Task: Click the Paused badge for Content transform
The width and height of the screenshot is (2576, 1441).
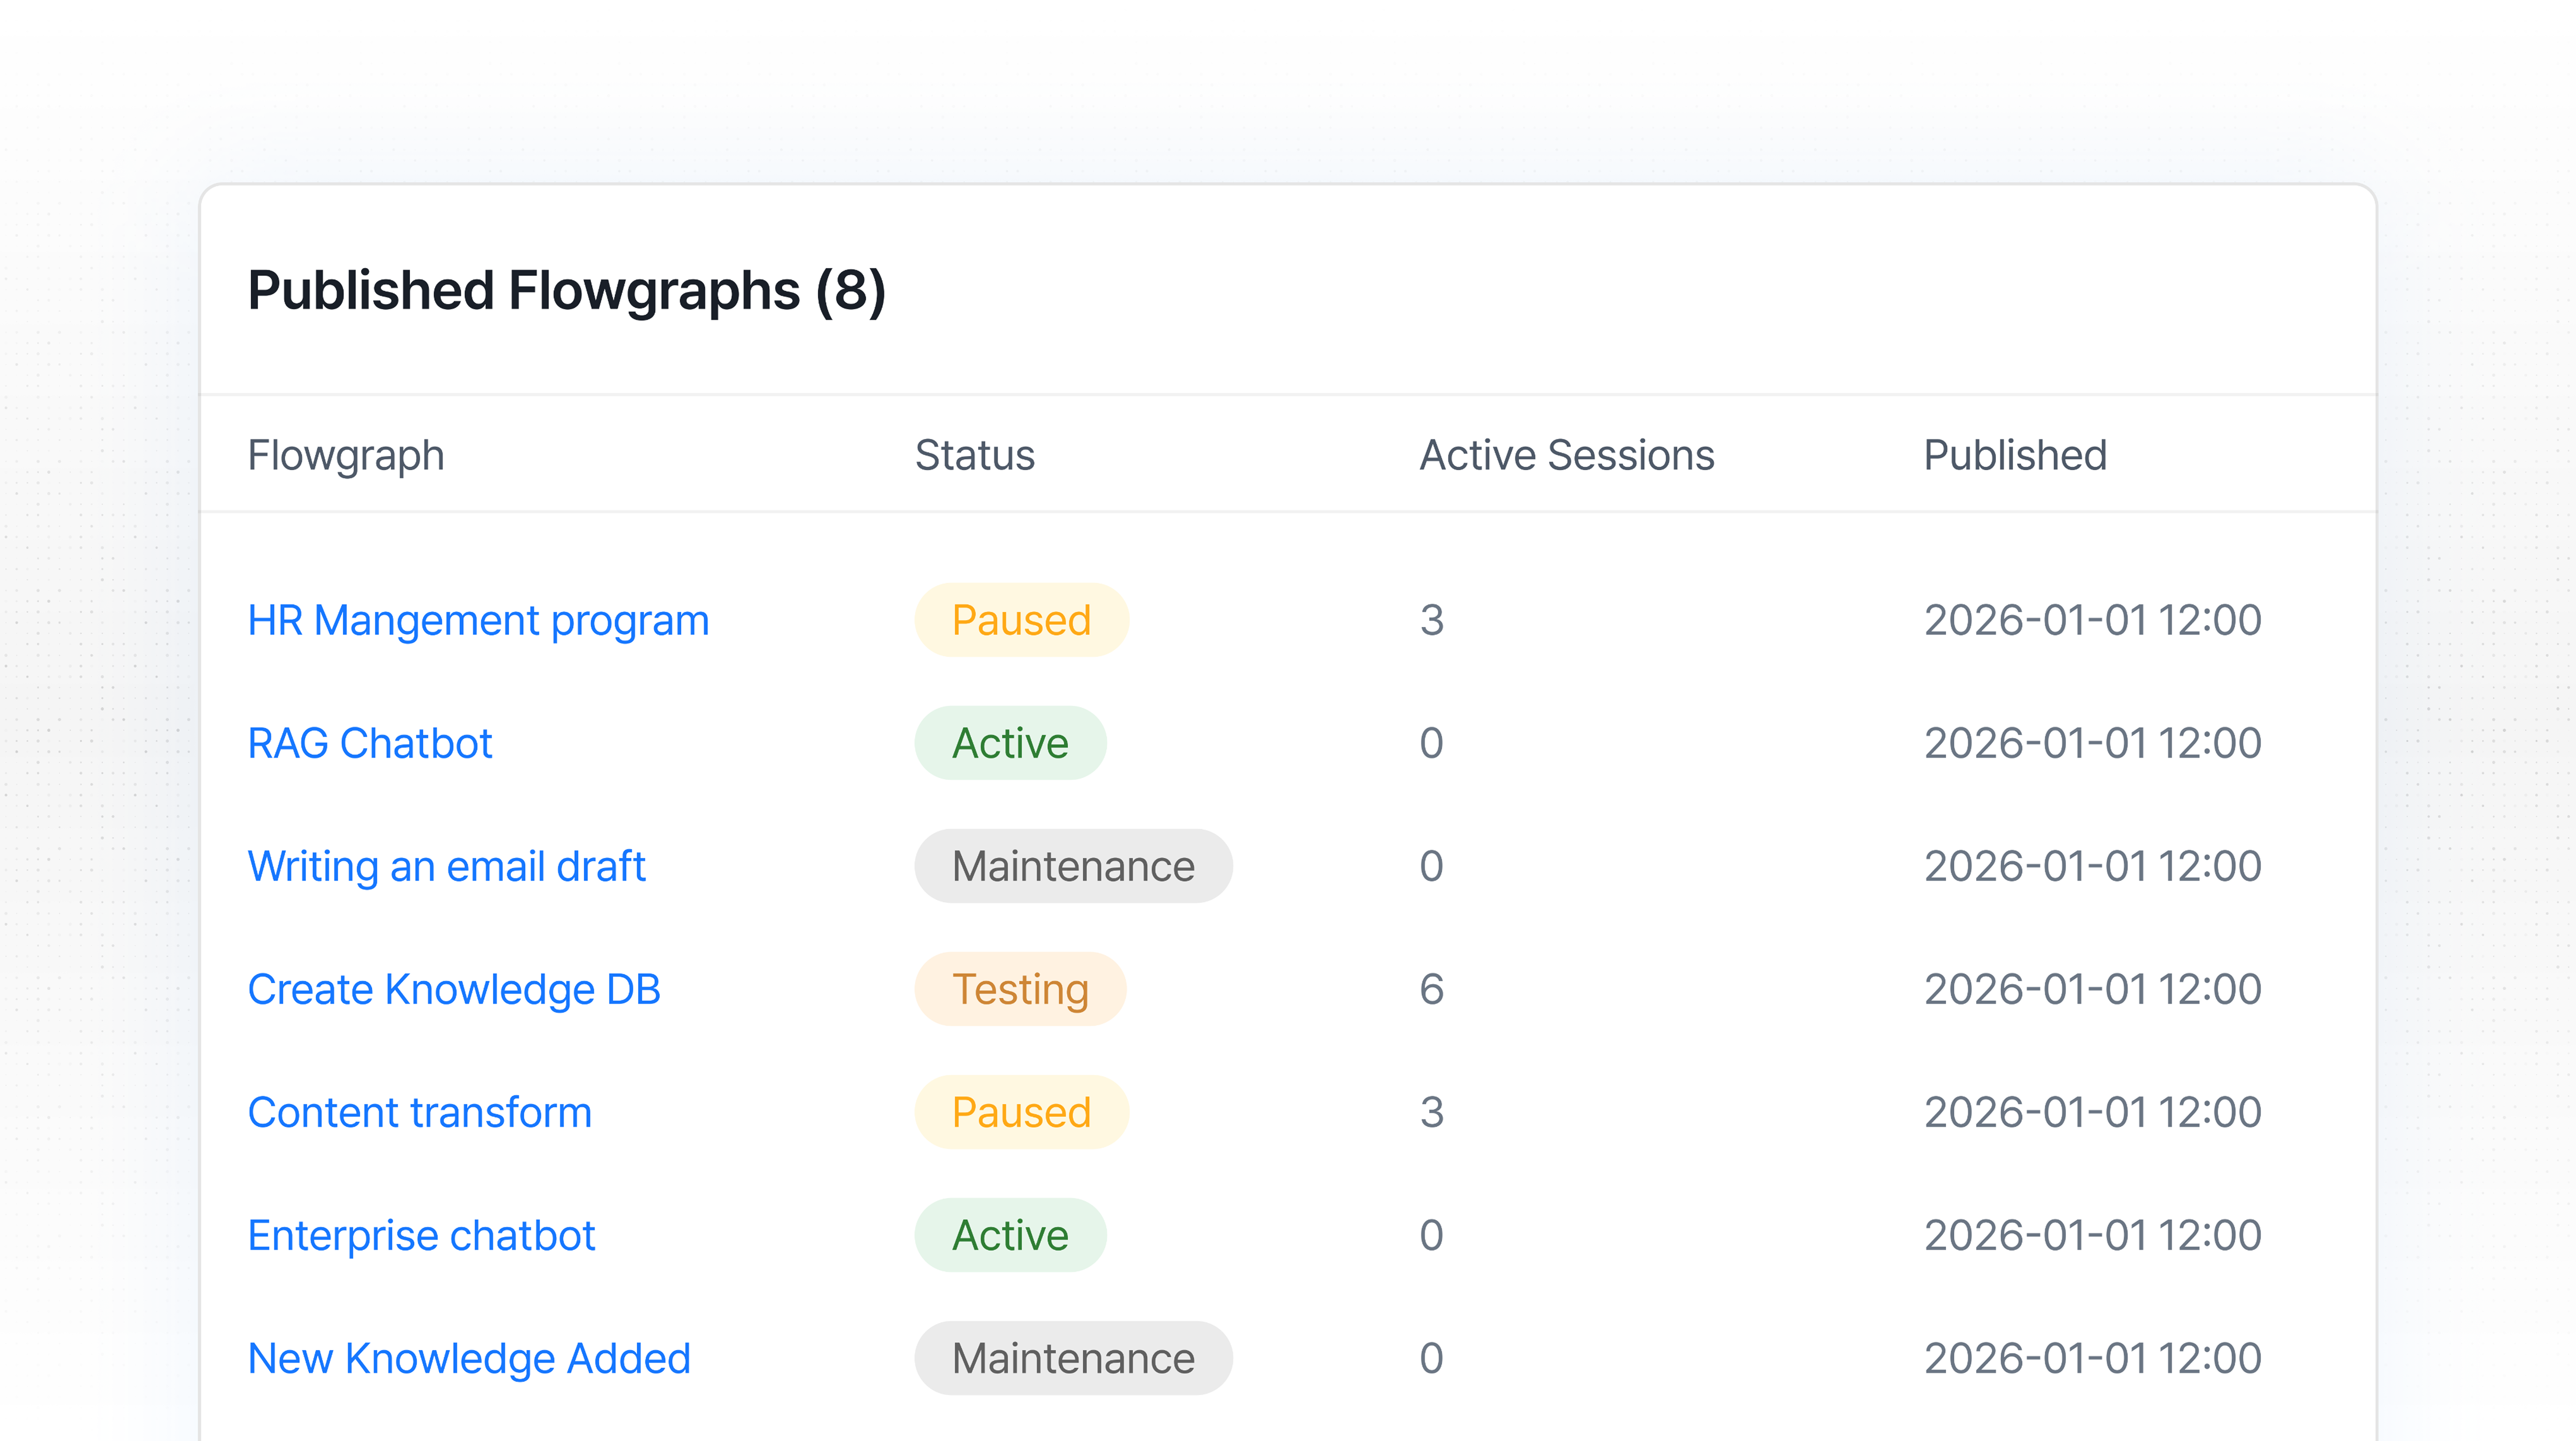Action: (1021, 1112)
